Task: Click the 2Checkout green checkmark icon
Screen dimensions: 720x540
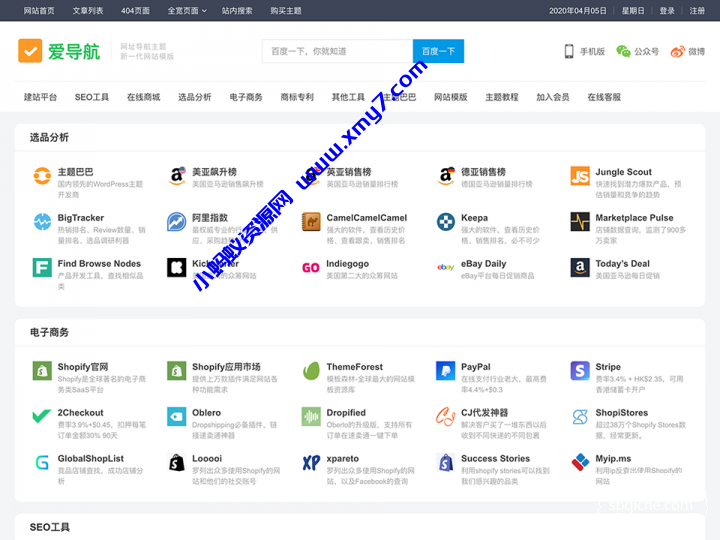Action: pyautogui.click(x=42, y=416)
